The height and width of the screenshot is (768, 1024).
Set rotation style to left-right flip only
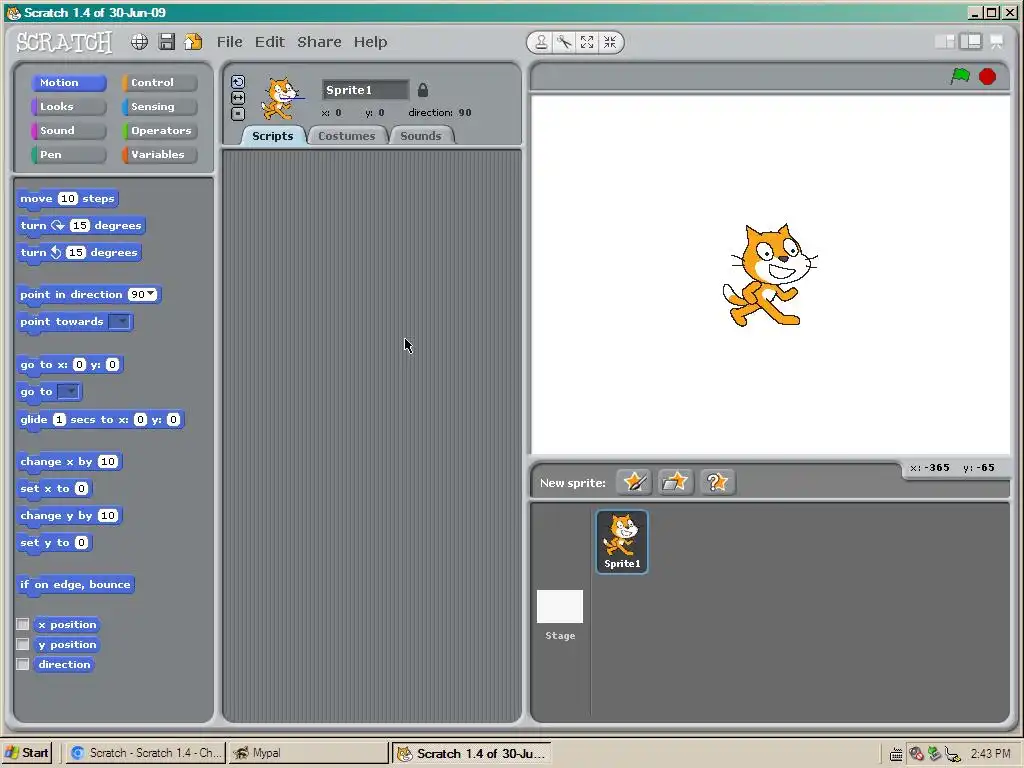point(238,98)
